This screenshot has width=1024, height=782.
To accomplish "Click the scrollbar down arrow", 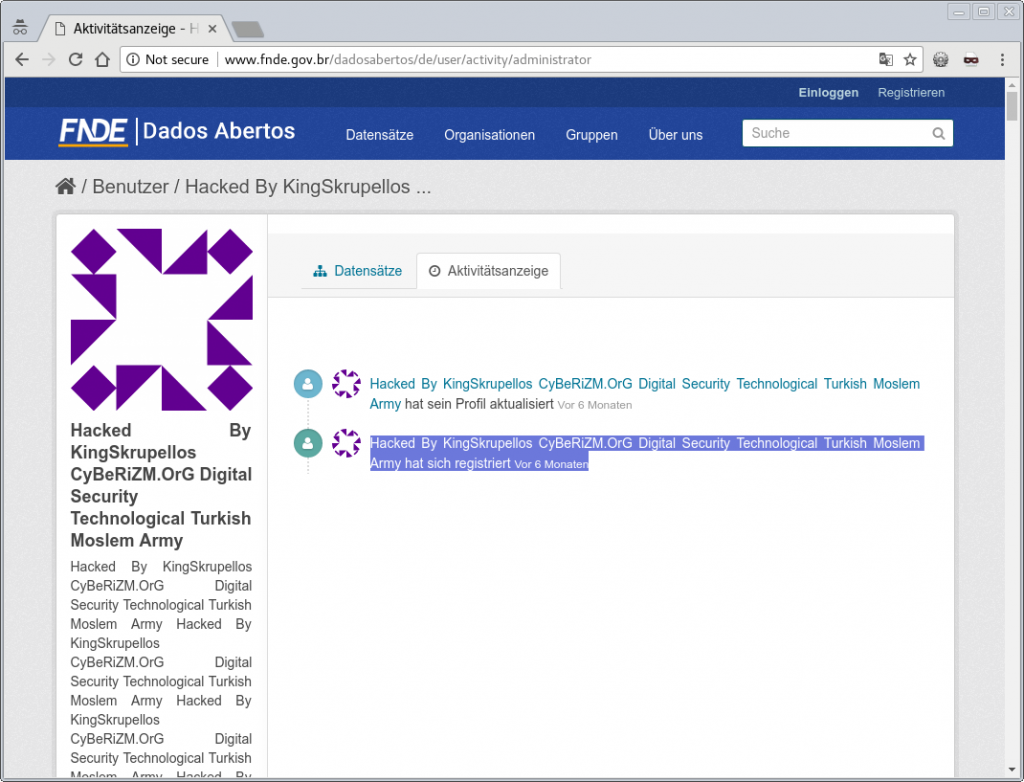I will click(x=1012, y=771).
